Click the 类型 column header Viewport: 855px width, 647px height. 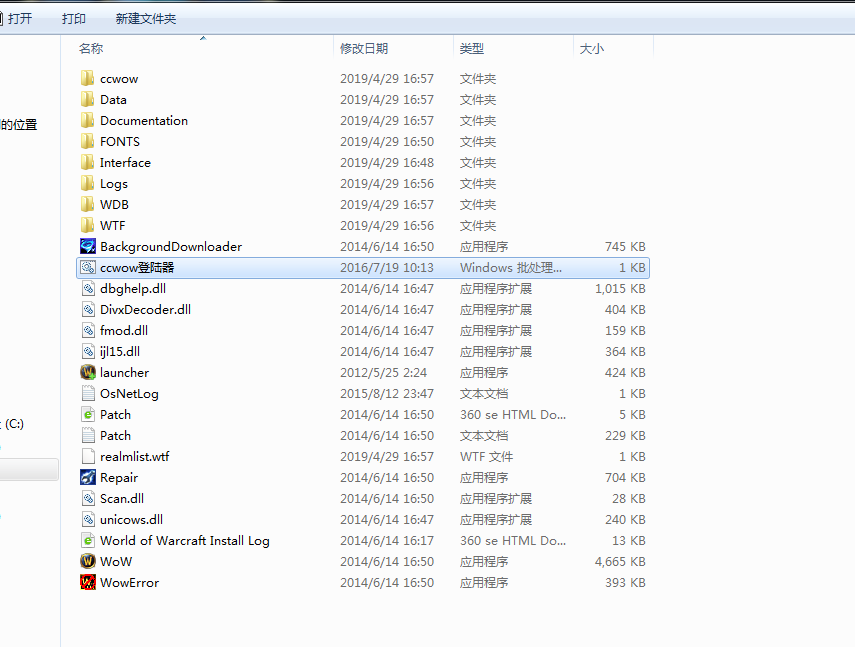point(470,47)
